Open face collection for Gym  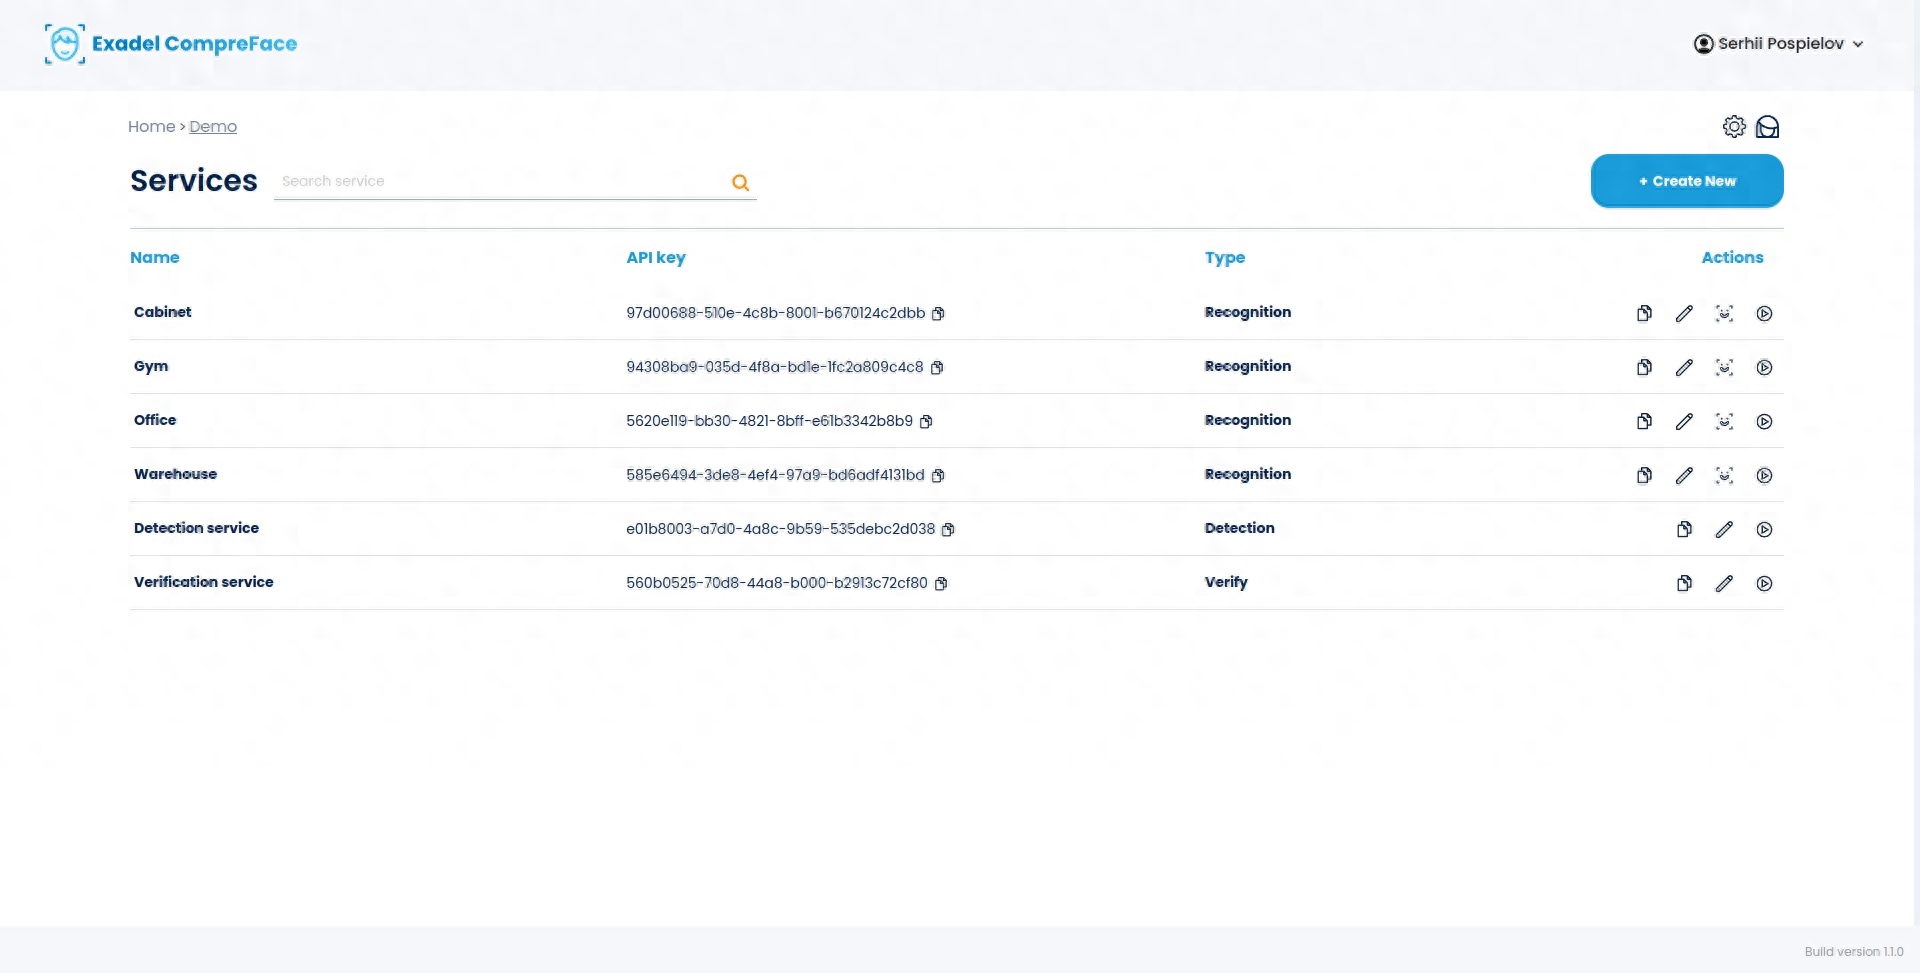[1724, 368]
